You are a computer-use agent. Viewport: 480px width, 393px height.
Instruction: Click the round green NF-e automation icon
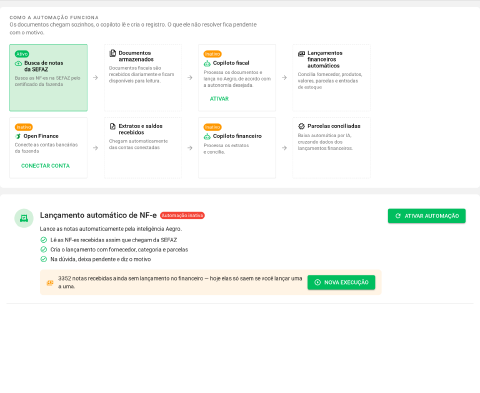tap(24, 218)
